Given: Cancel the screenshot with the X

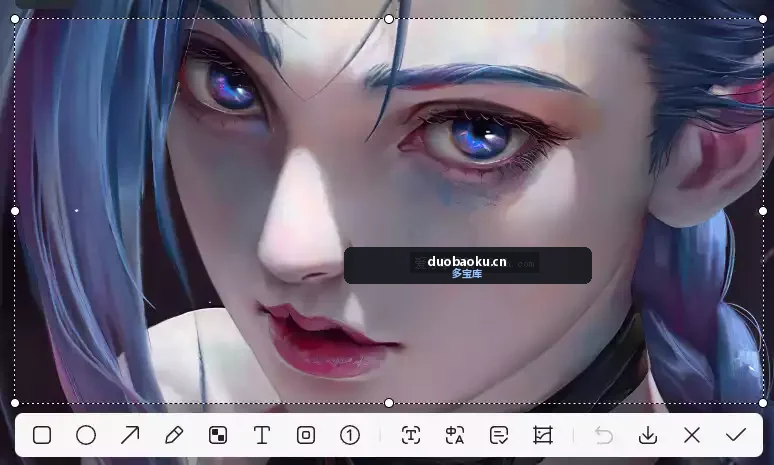Looking at the screenshot, I should tap(692, 435).
